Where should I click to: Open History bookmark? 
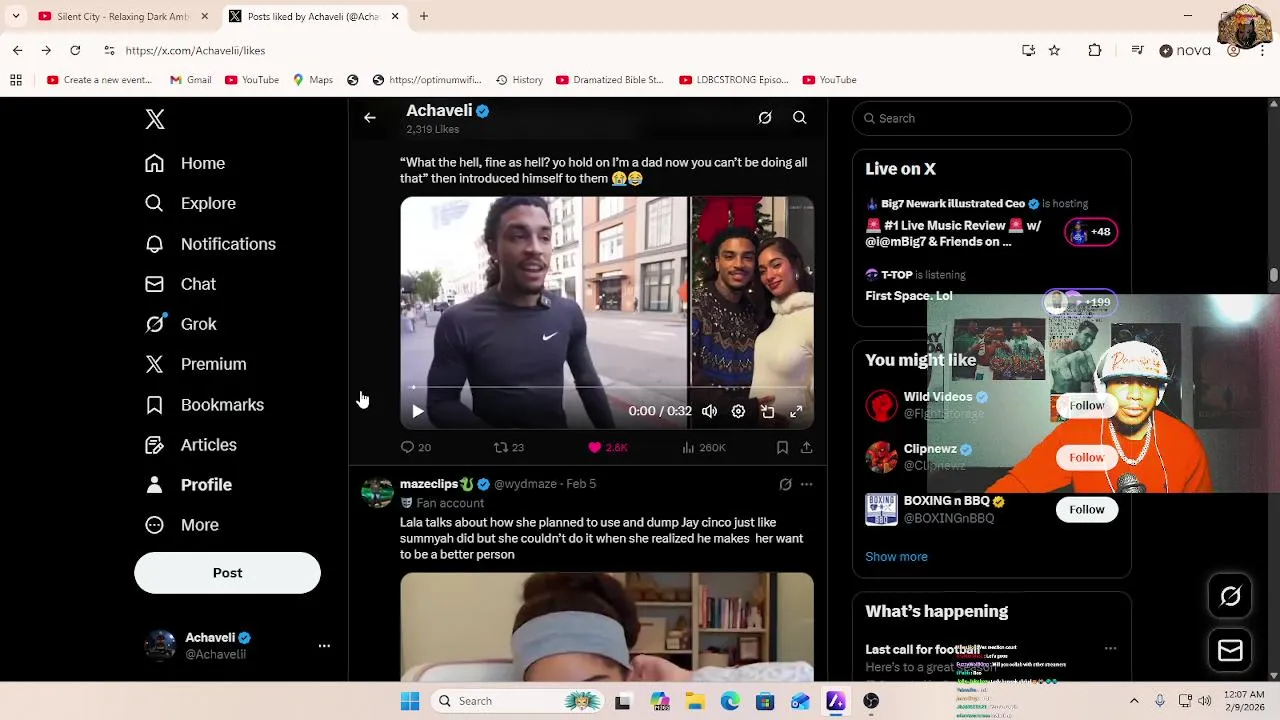coord(519,80)
